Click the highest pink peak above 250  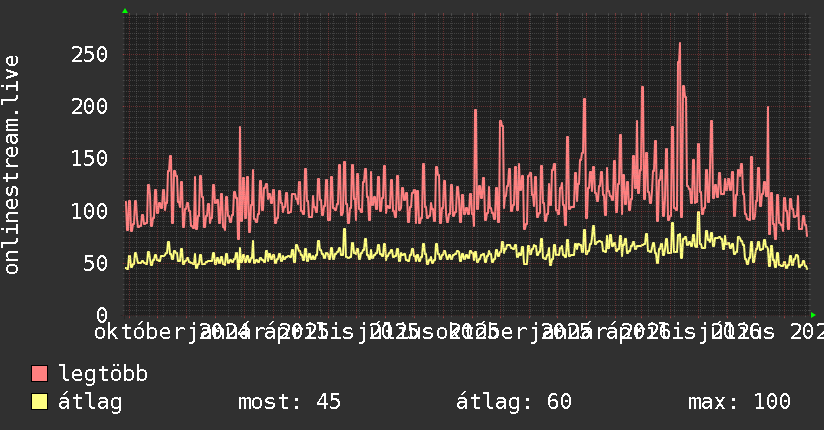point(679,44)
